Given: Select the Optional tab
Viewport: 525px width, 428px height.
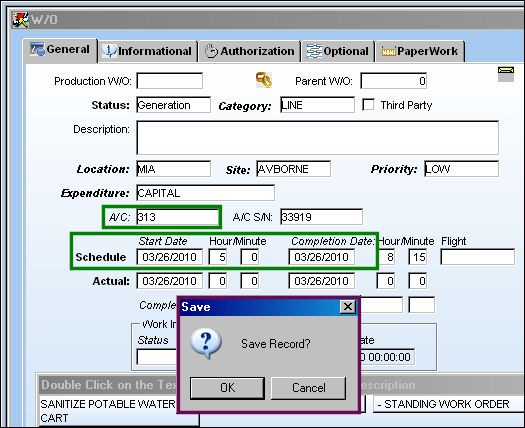Looking at the screenshot, I should coord(338,51).
